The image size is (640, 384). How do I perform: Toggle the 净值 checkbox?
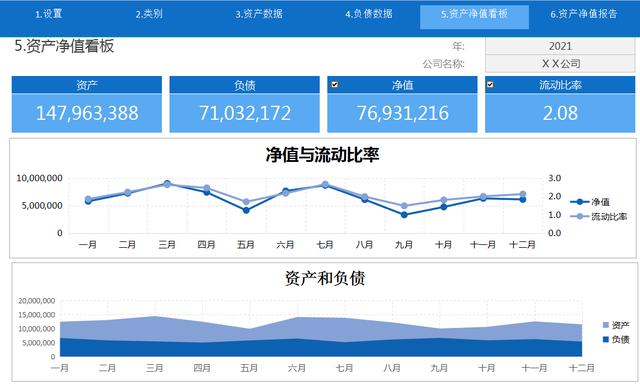[x=335, y=84]
